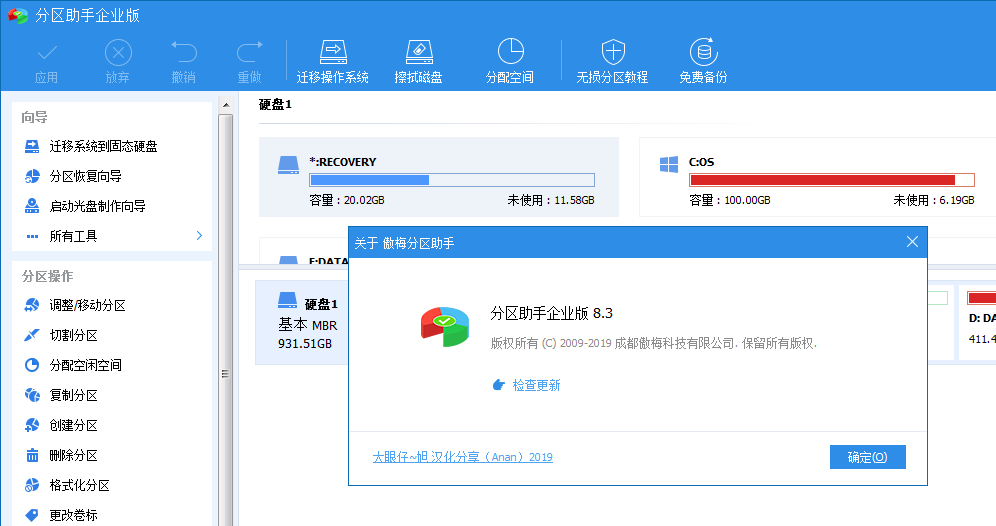The height and width of the screenshot is (526, 996).
Task: Click 所有工具 text label
Action: click(x=74, y=236)
